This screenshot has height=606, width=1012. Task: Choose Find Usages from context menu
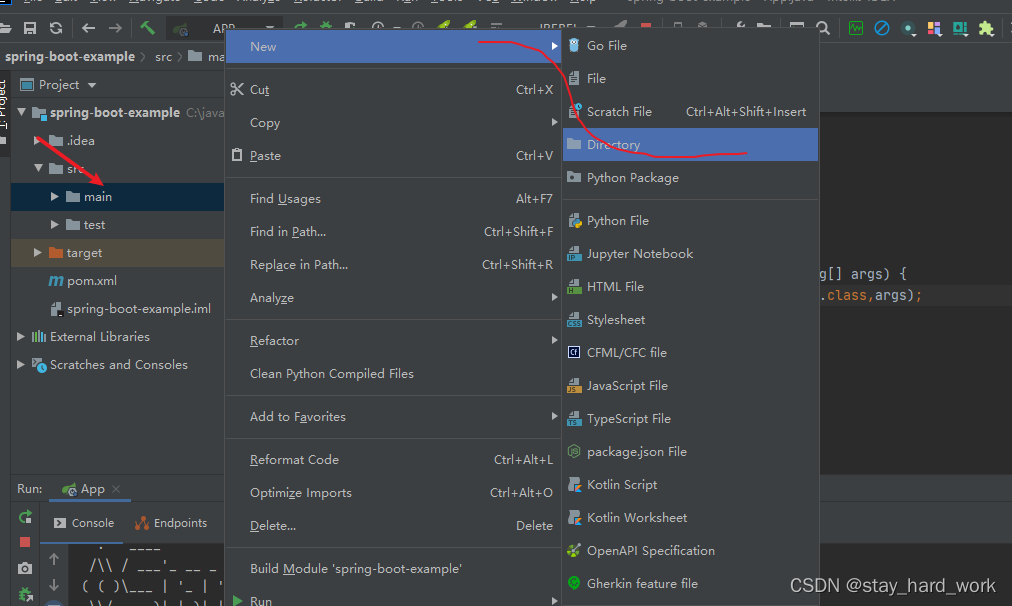pos(393,199)
